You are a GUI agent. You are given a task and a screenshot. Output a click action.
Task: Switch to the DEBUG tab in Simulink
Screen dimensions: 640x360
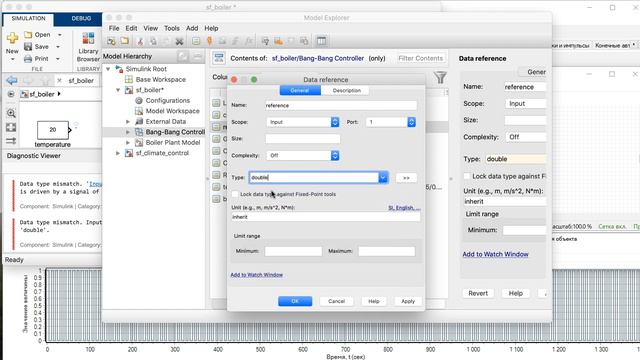pos(81,18)
